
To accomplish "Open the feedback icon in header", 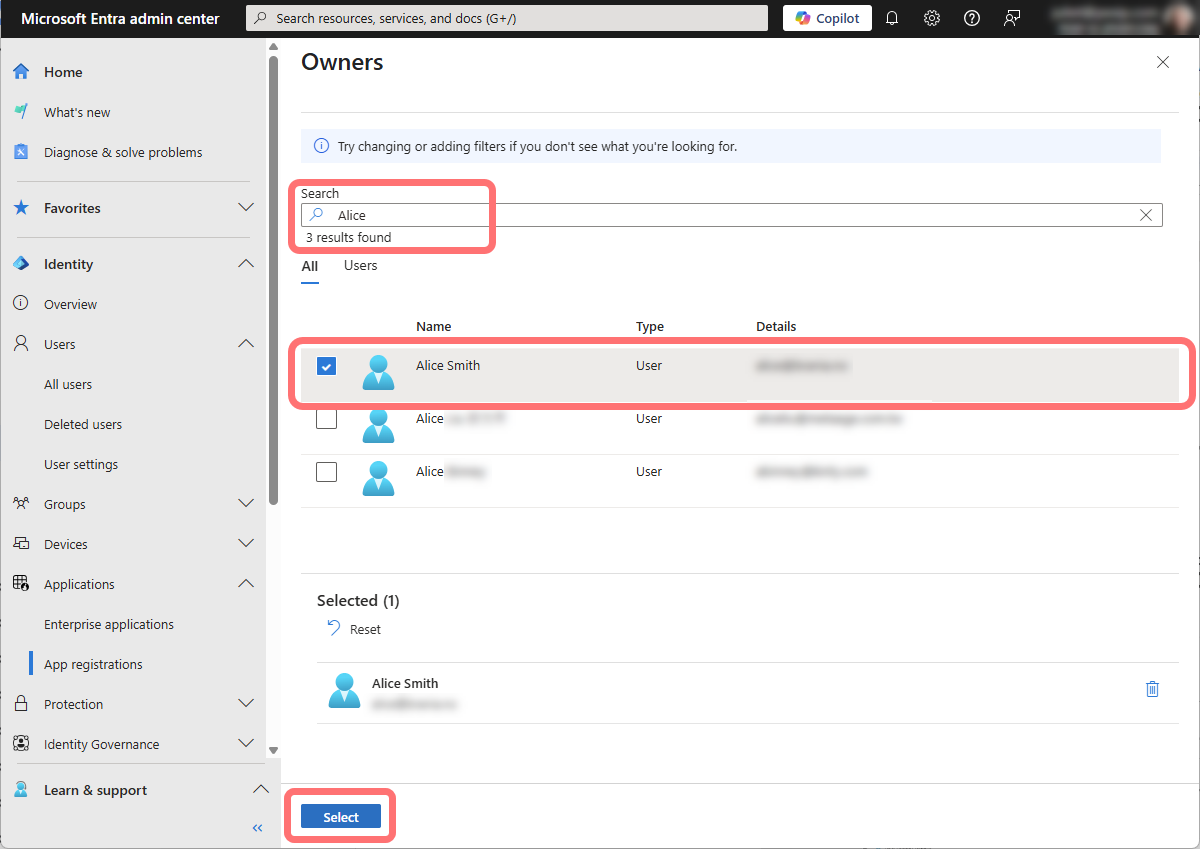I will [1013, 18].
